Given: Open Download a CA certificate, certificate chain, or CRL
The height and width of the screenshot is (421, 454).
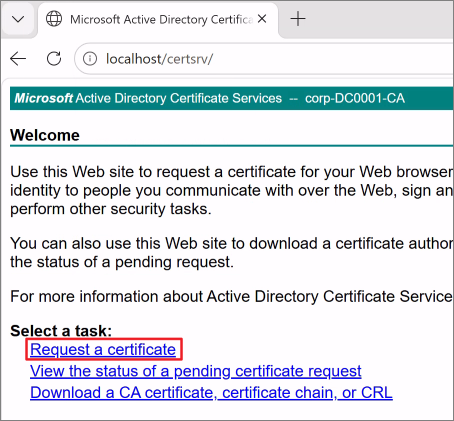Looking at the screenshot, I should tap(211, 393).
